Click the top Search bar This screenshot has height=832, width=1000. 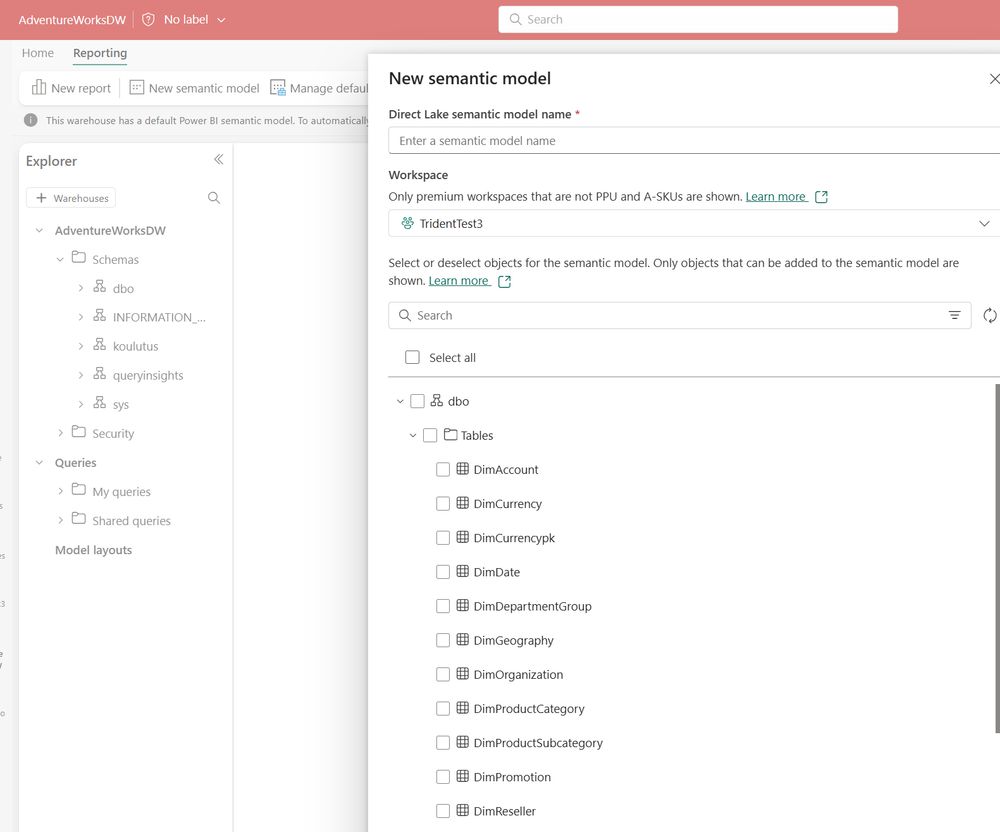point(698,20)
